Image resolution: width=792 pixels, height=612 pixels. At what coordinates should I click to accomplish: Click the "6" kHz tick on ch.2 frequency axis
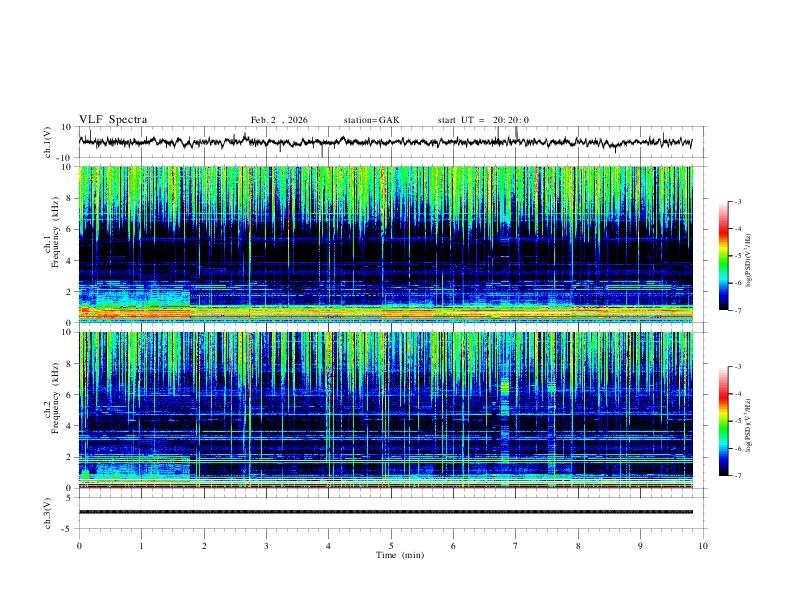pyautogui.click(x=69, y=395)
